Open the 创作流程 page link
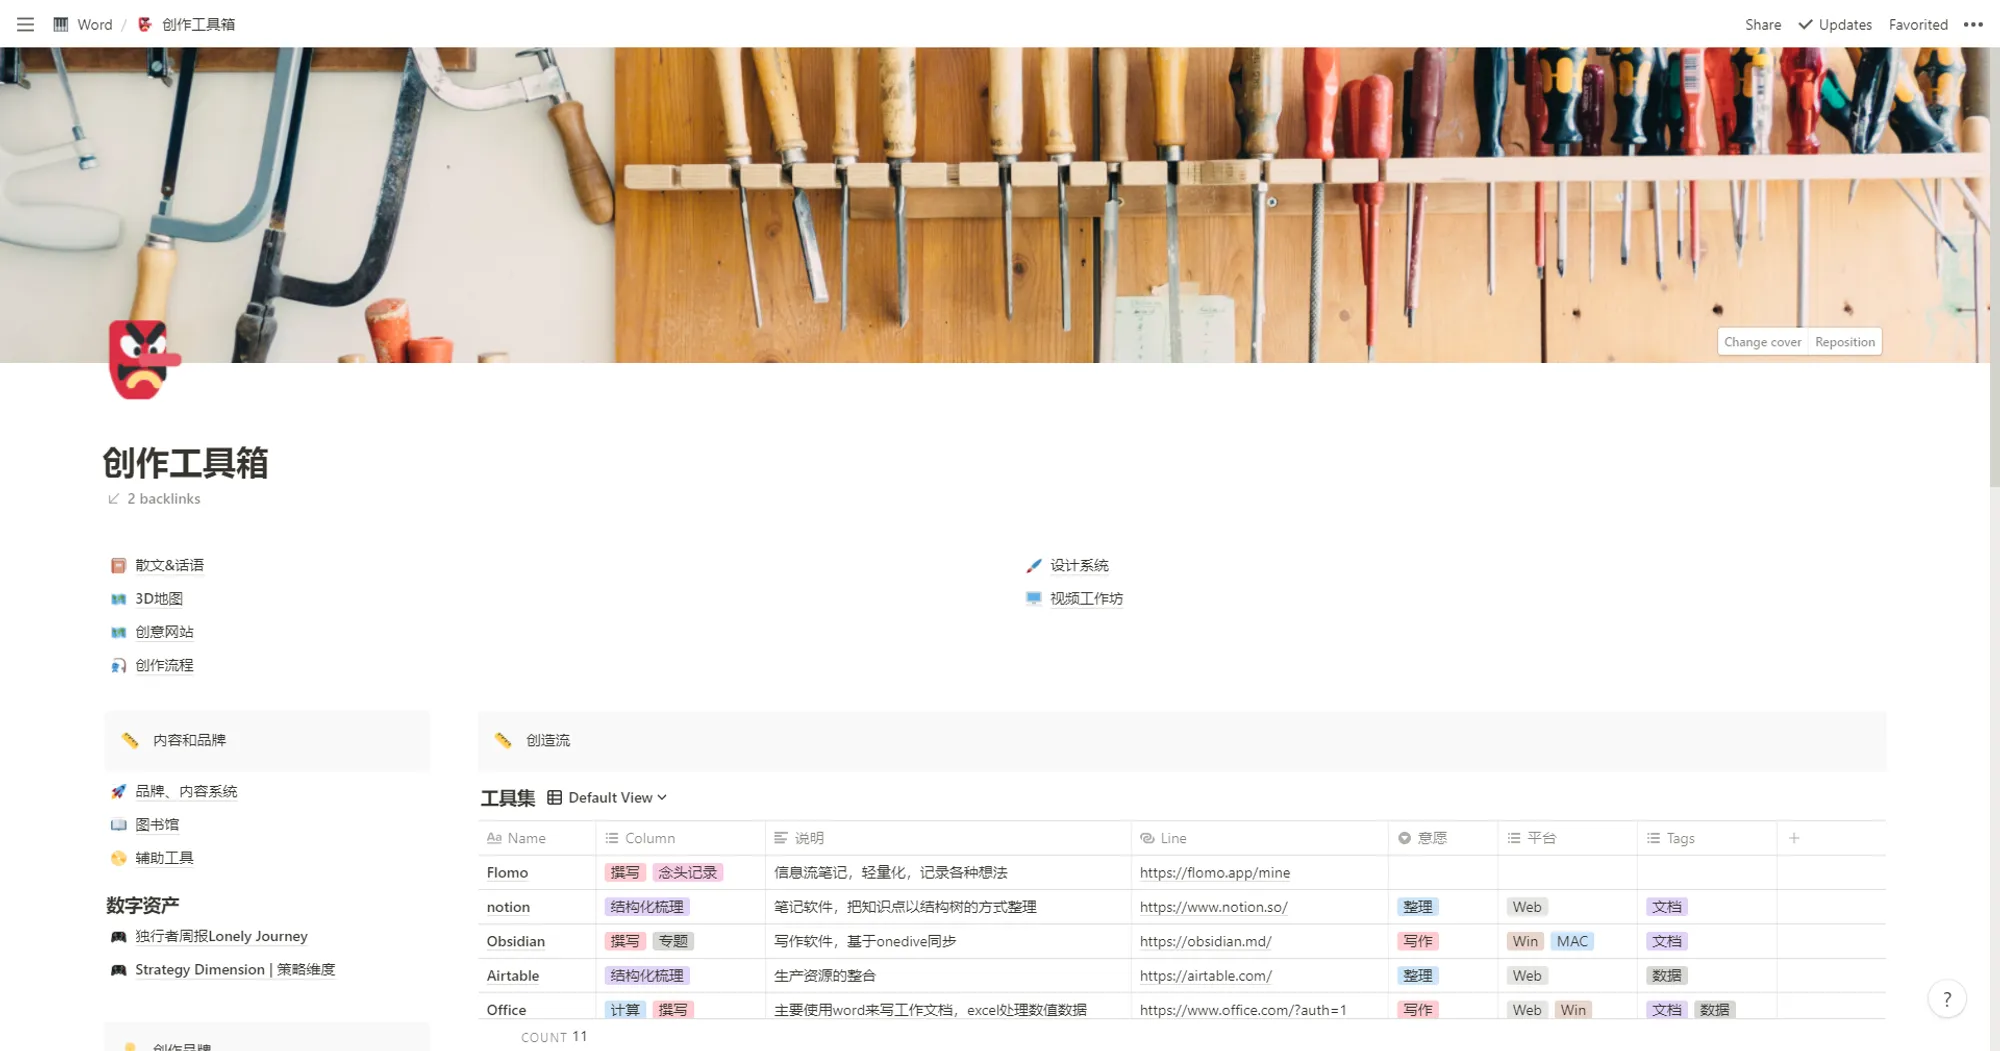 pyautogui.click(x=164, y=665)
